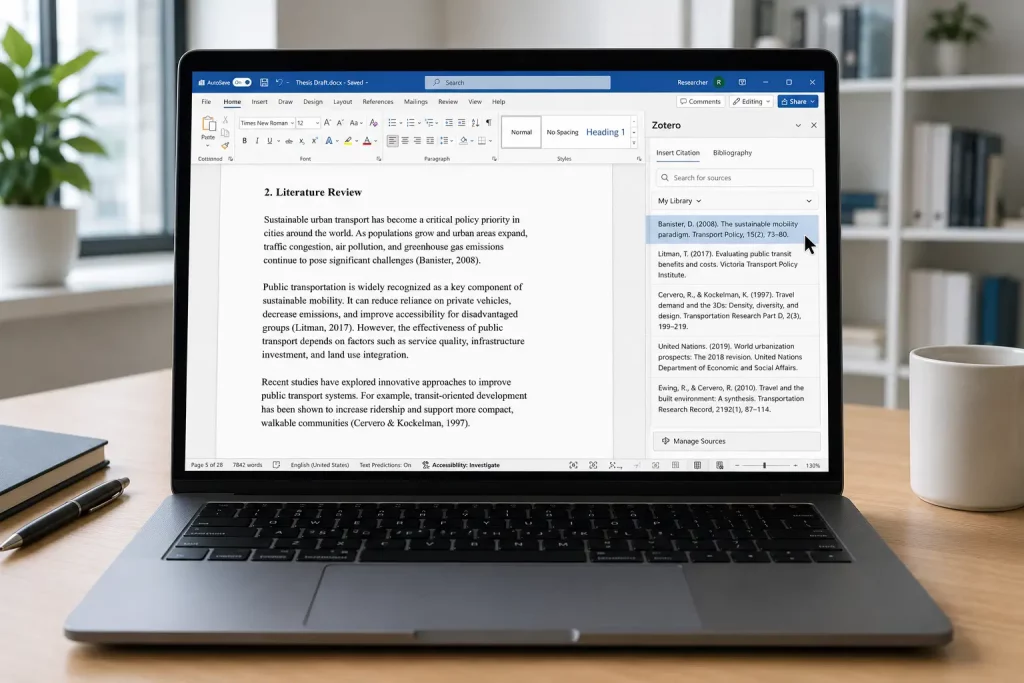
Task: Switch to the Bibliography tab
Action: 732,153
